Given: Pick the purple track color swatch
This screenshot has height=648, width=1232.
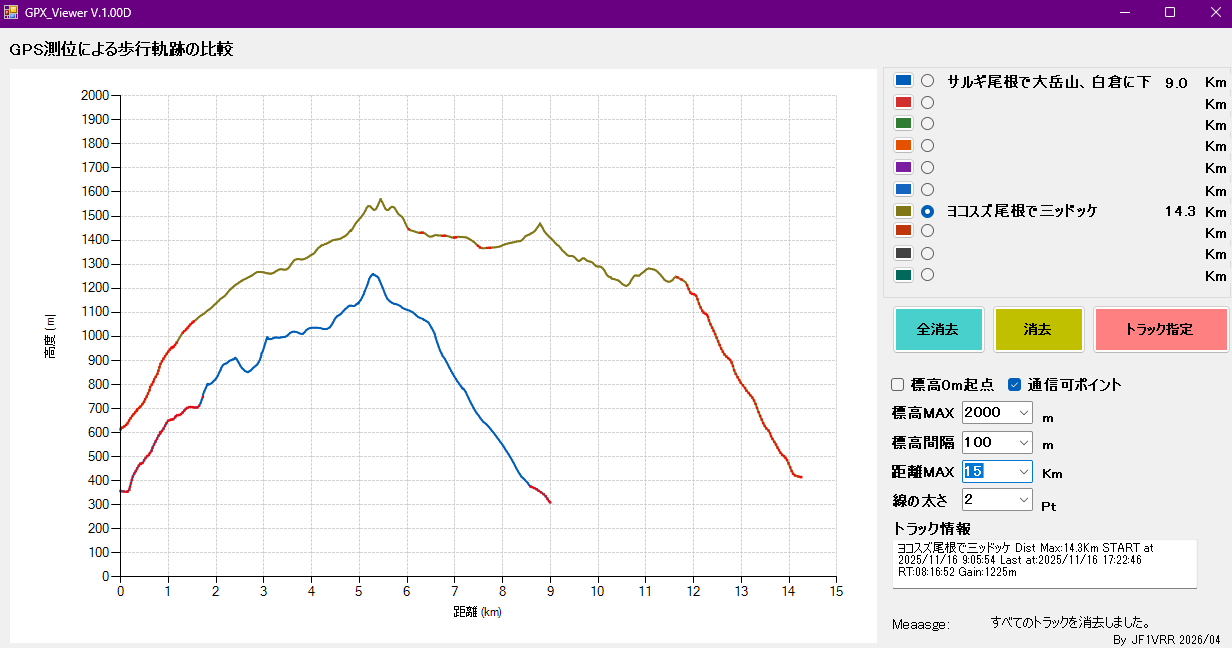Looking at the screenshot, I should coord(903,168).
